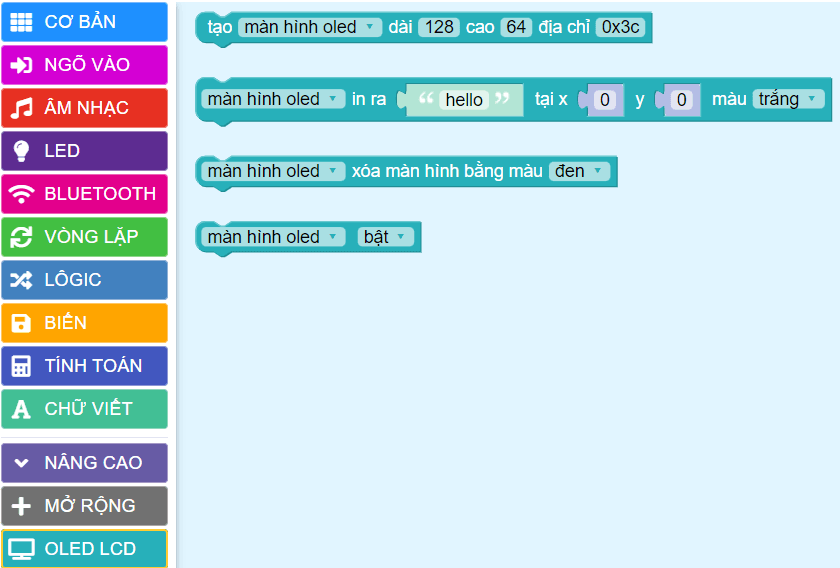Image resolution: width=840 pixels, height=568 pixels.
Task: Click the width field showing 128
Action: click(439, 27)
